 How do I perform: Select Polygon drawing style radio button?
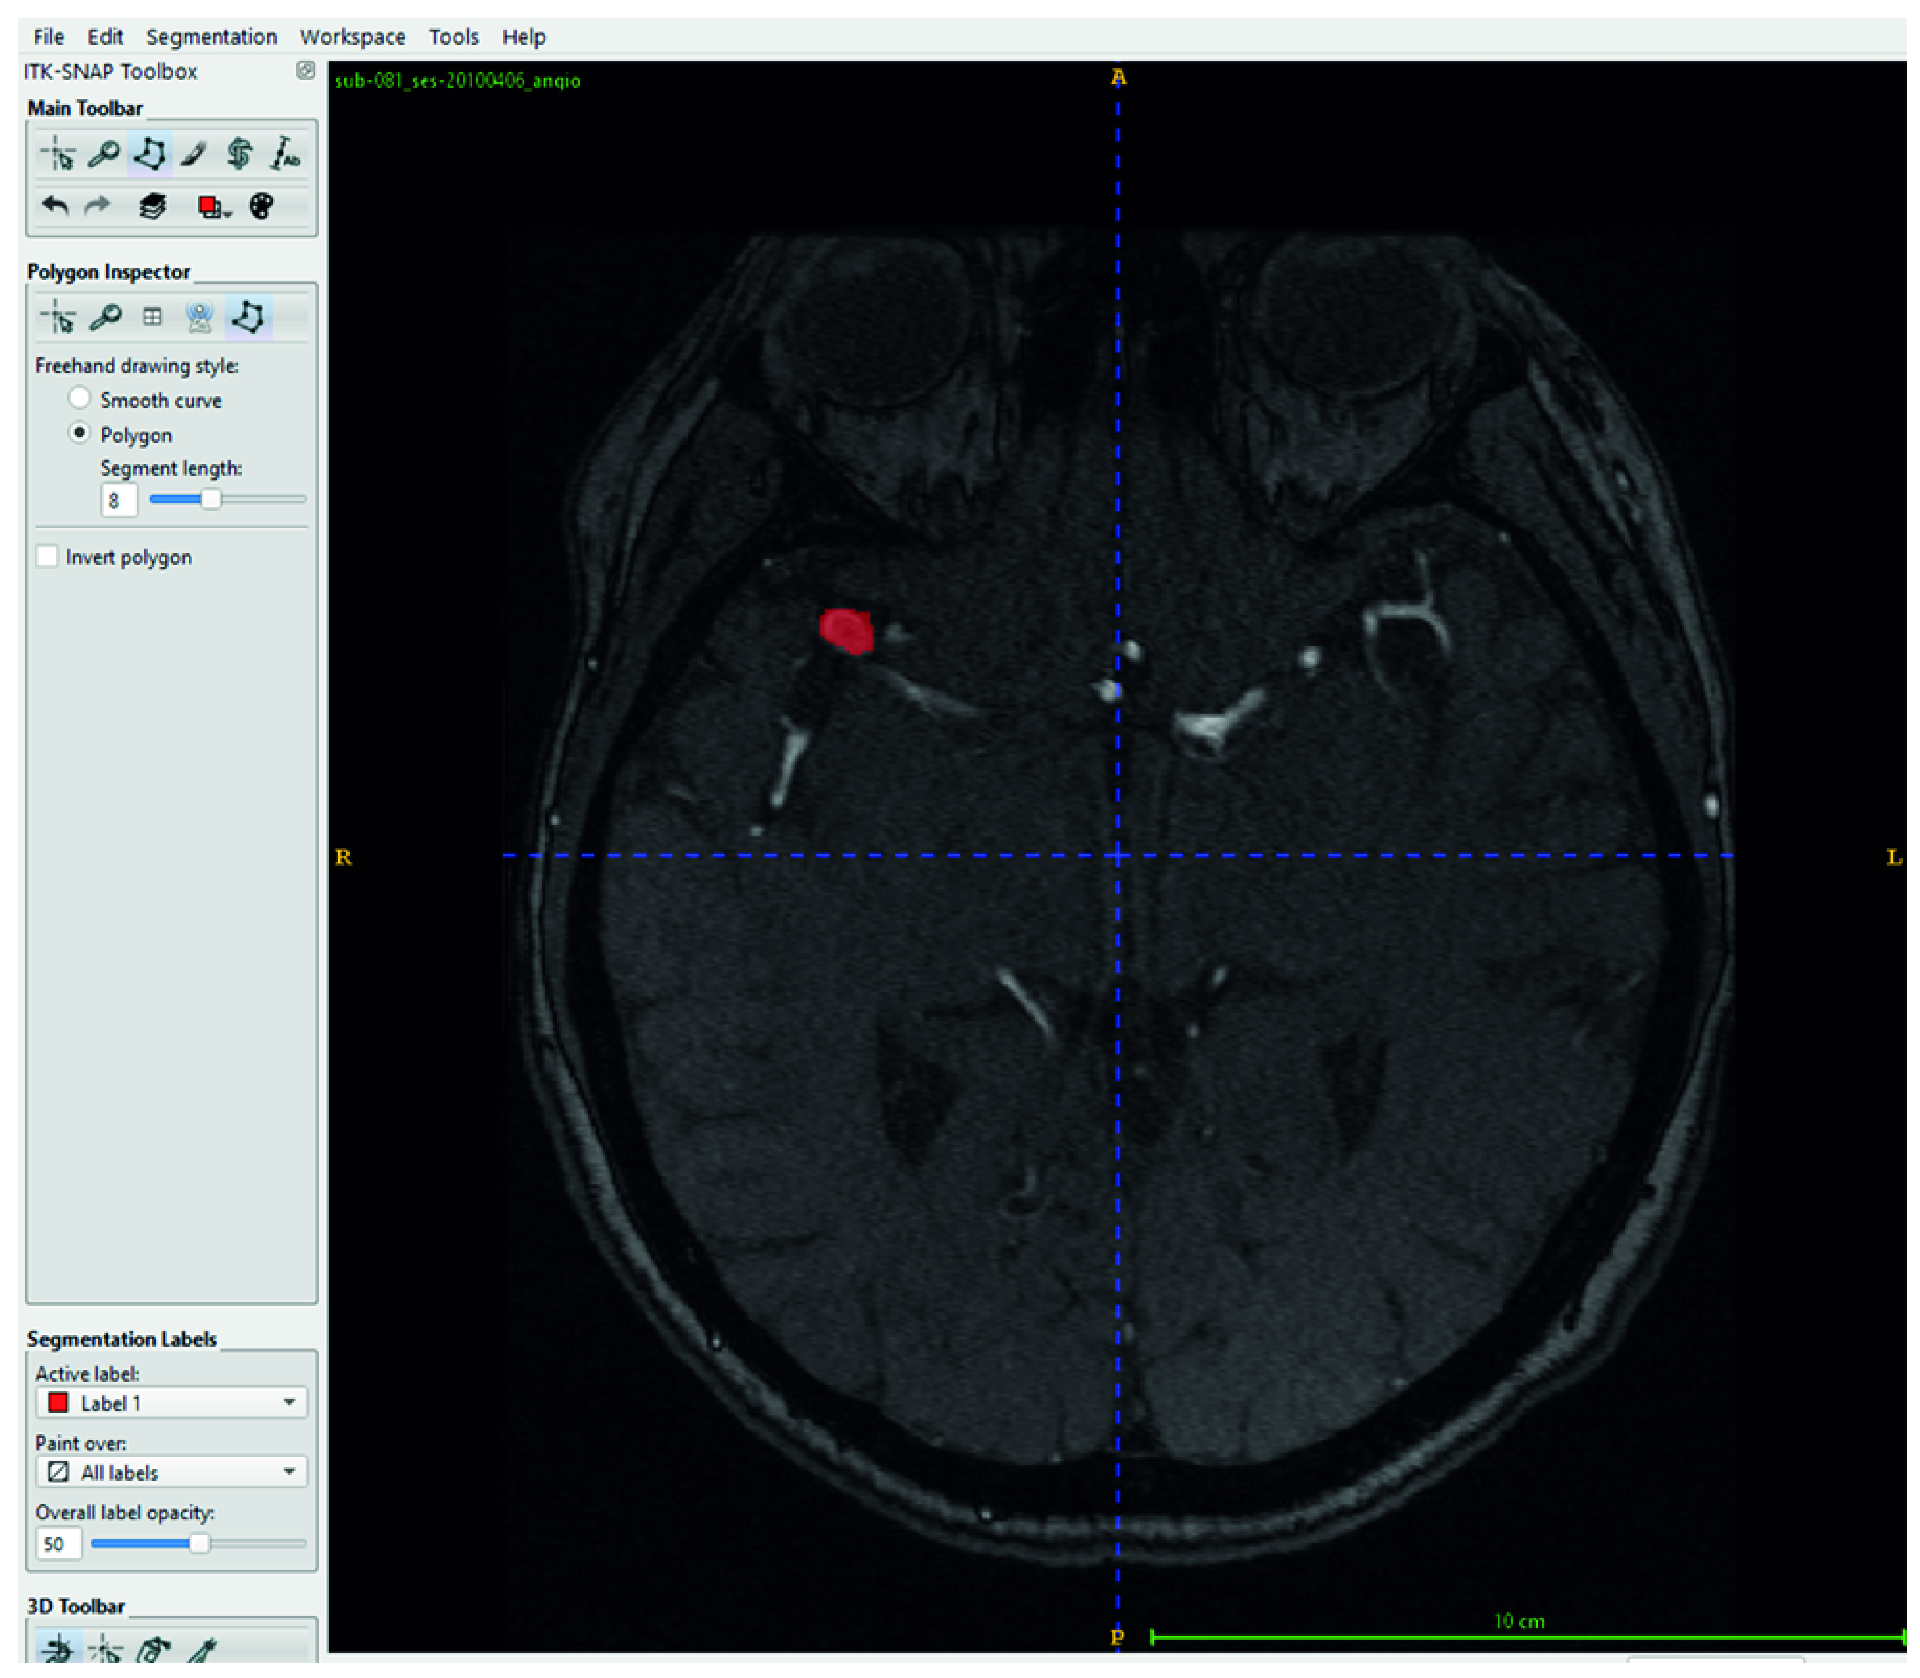tap(79, 434)
